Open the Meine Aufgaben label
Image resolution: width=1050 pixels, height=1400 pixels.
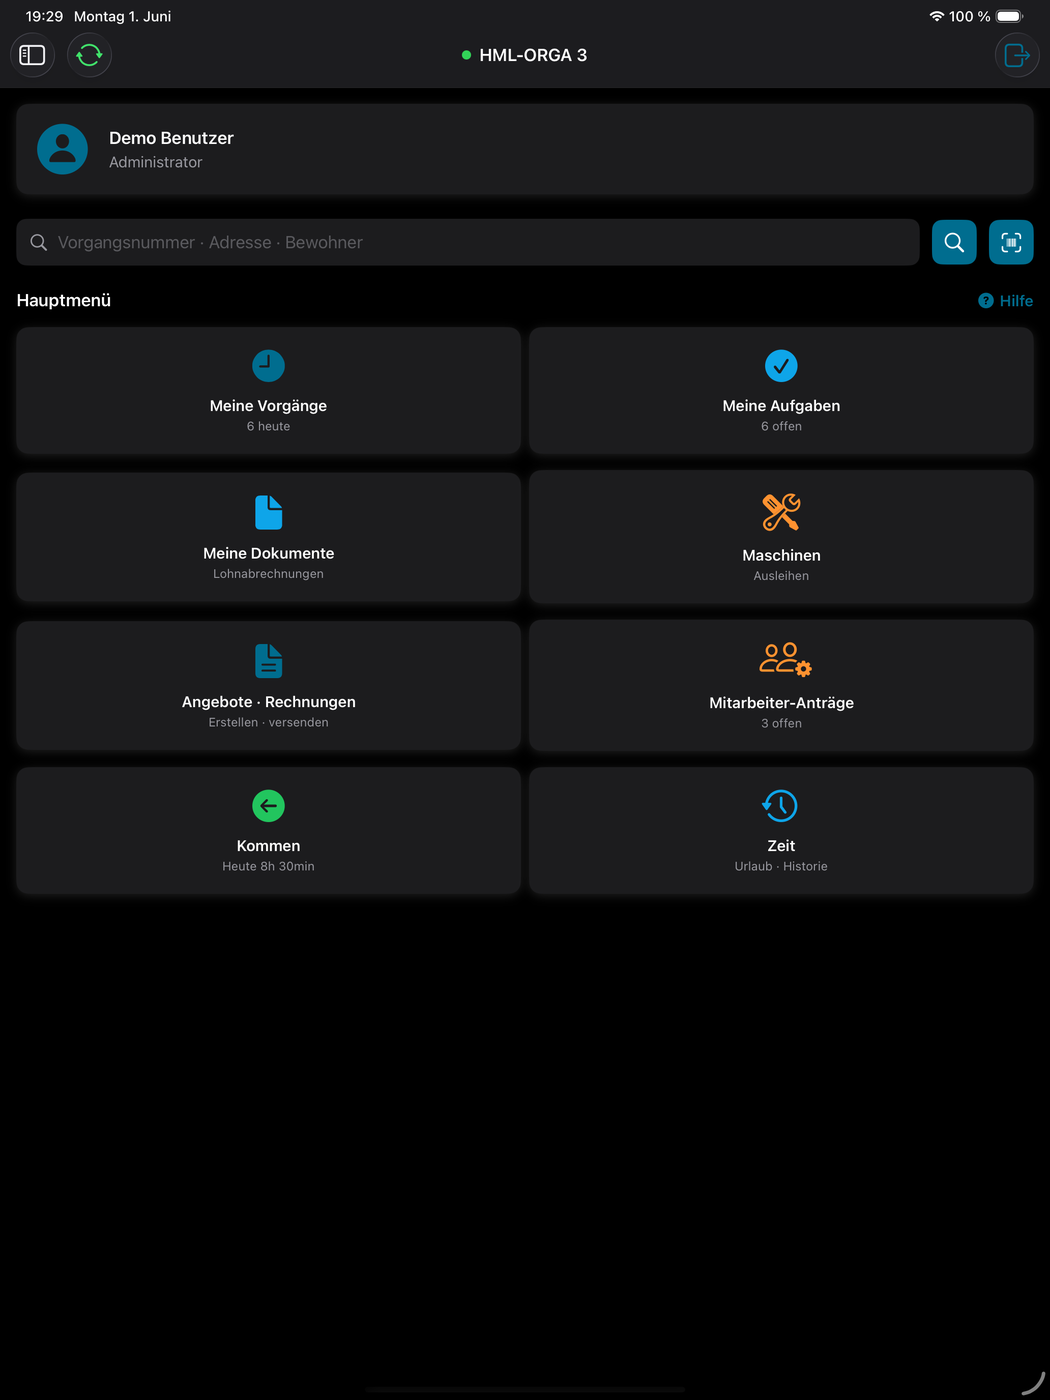point(781,406)
